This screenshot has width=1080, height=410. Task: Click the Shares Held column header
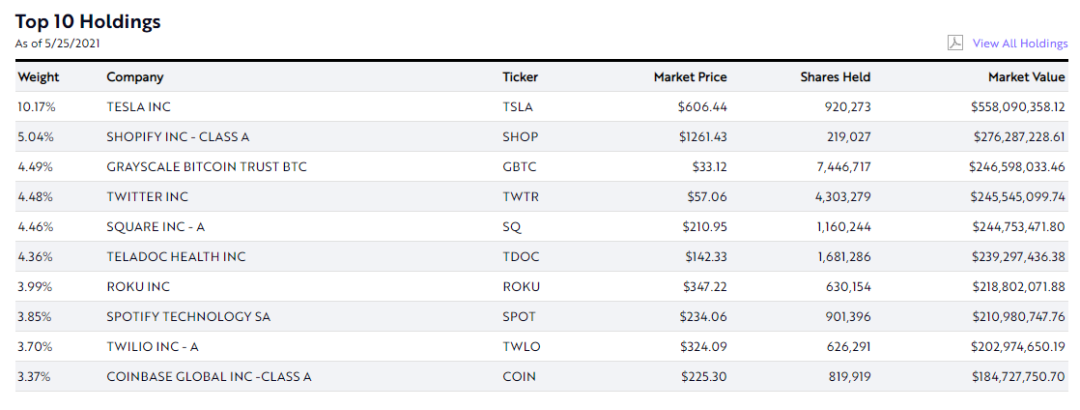[x=835, y=77]
